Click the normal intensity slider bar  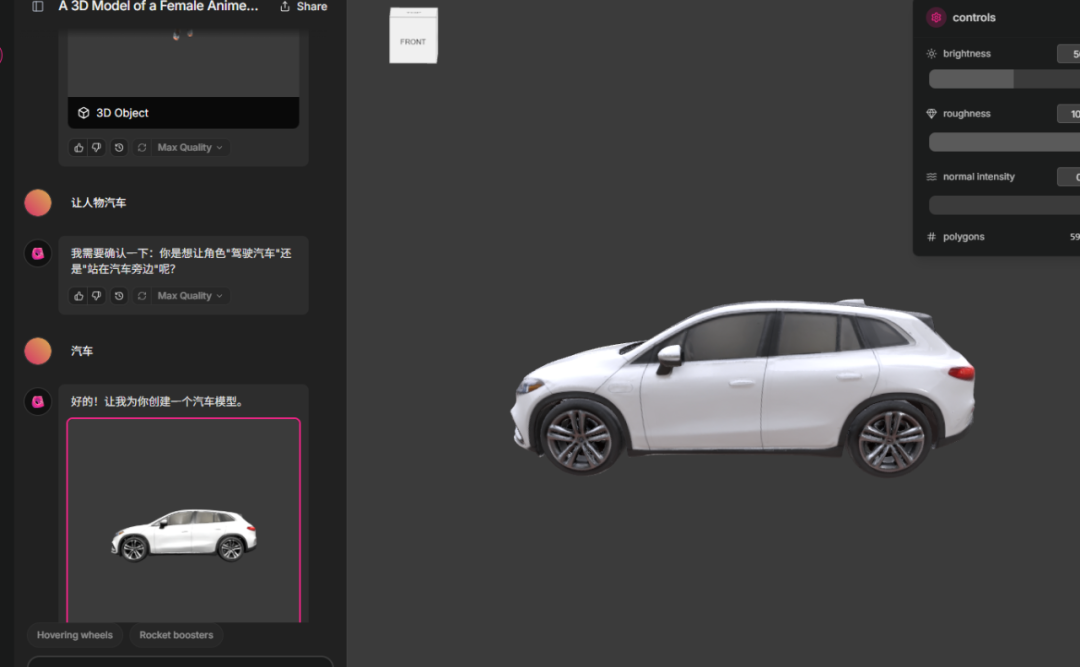[x=1004, y=205]
